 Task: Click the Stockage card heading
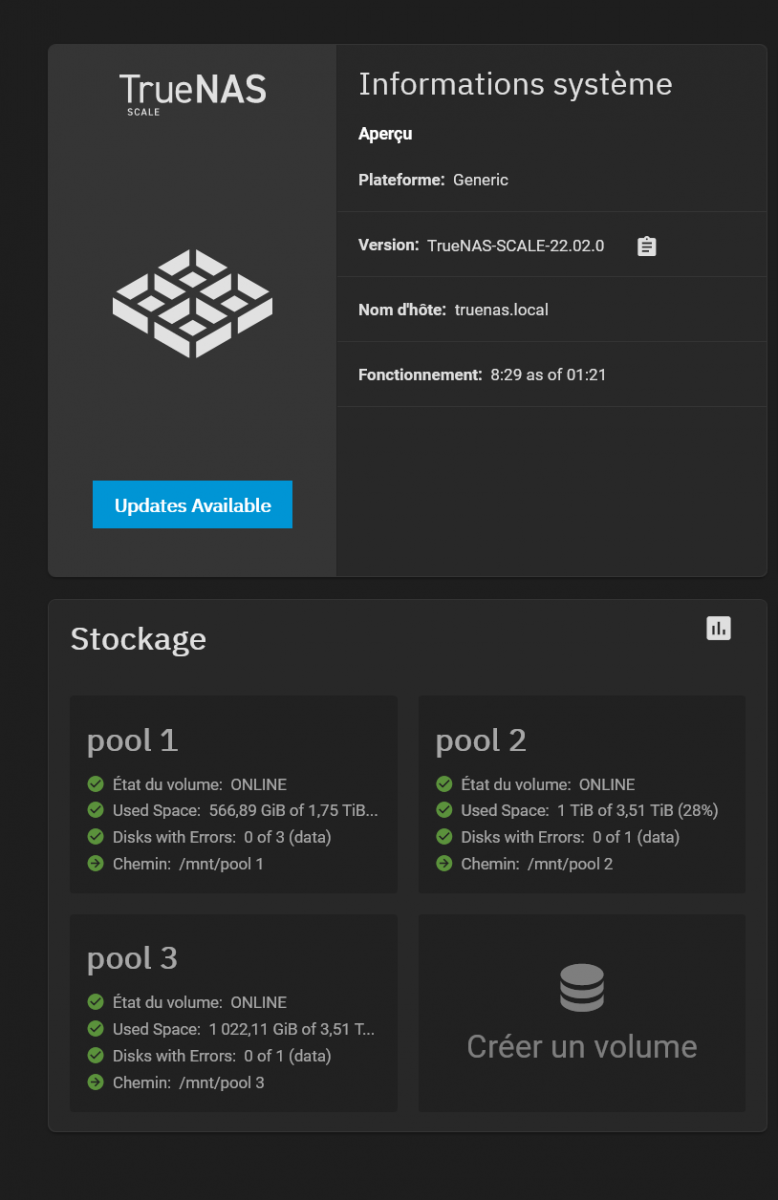click(138, 639)
